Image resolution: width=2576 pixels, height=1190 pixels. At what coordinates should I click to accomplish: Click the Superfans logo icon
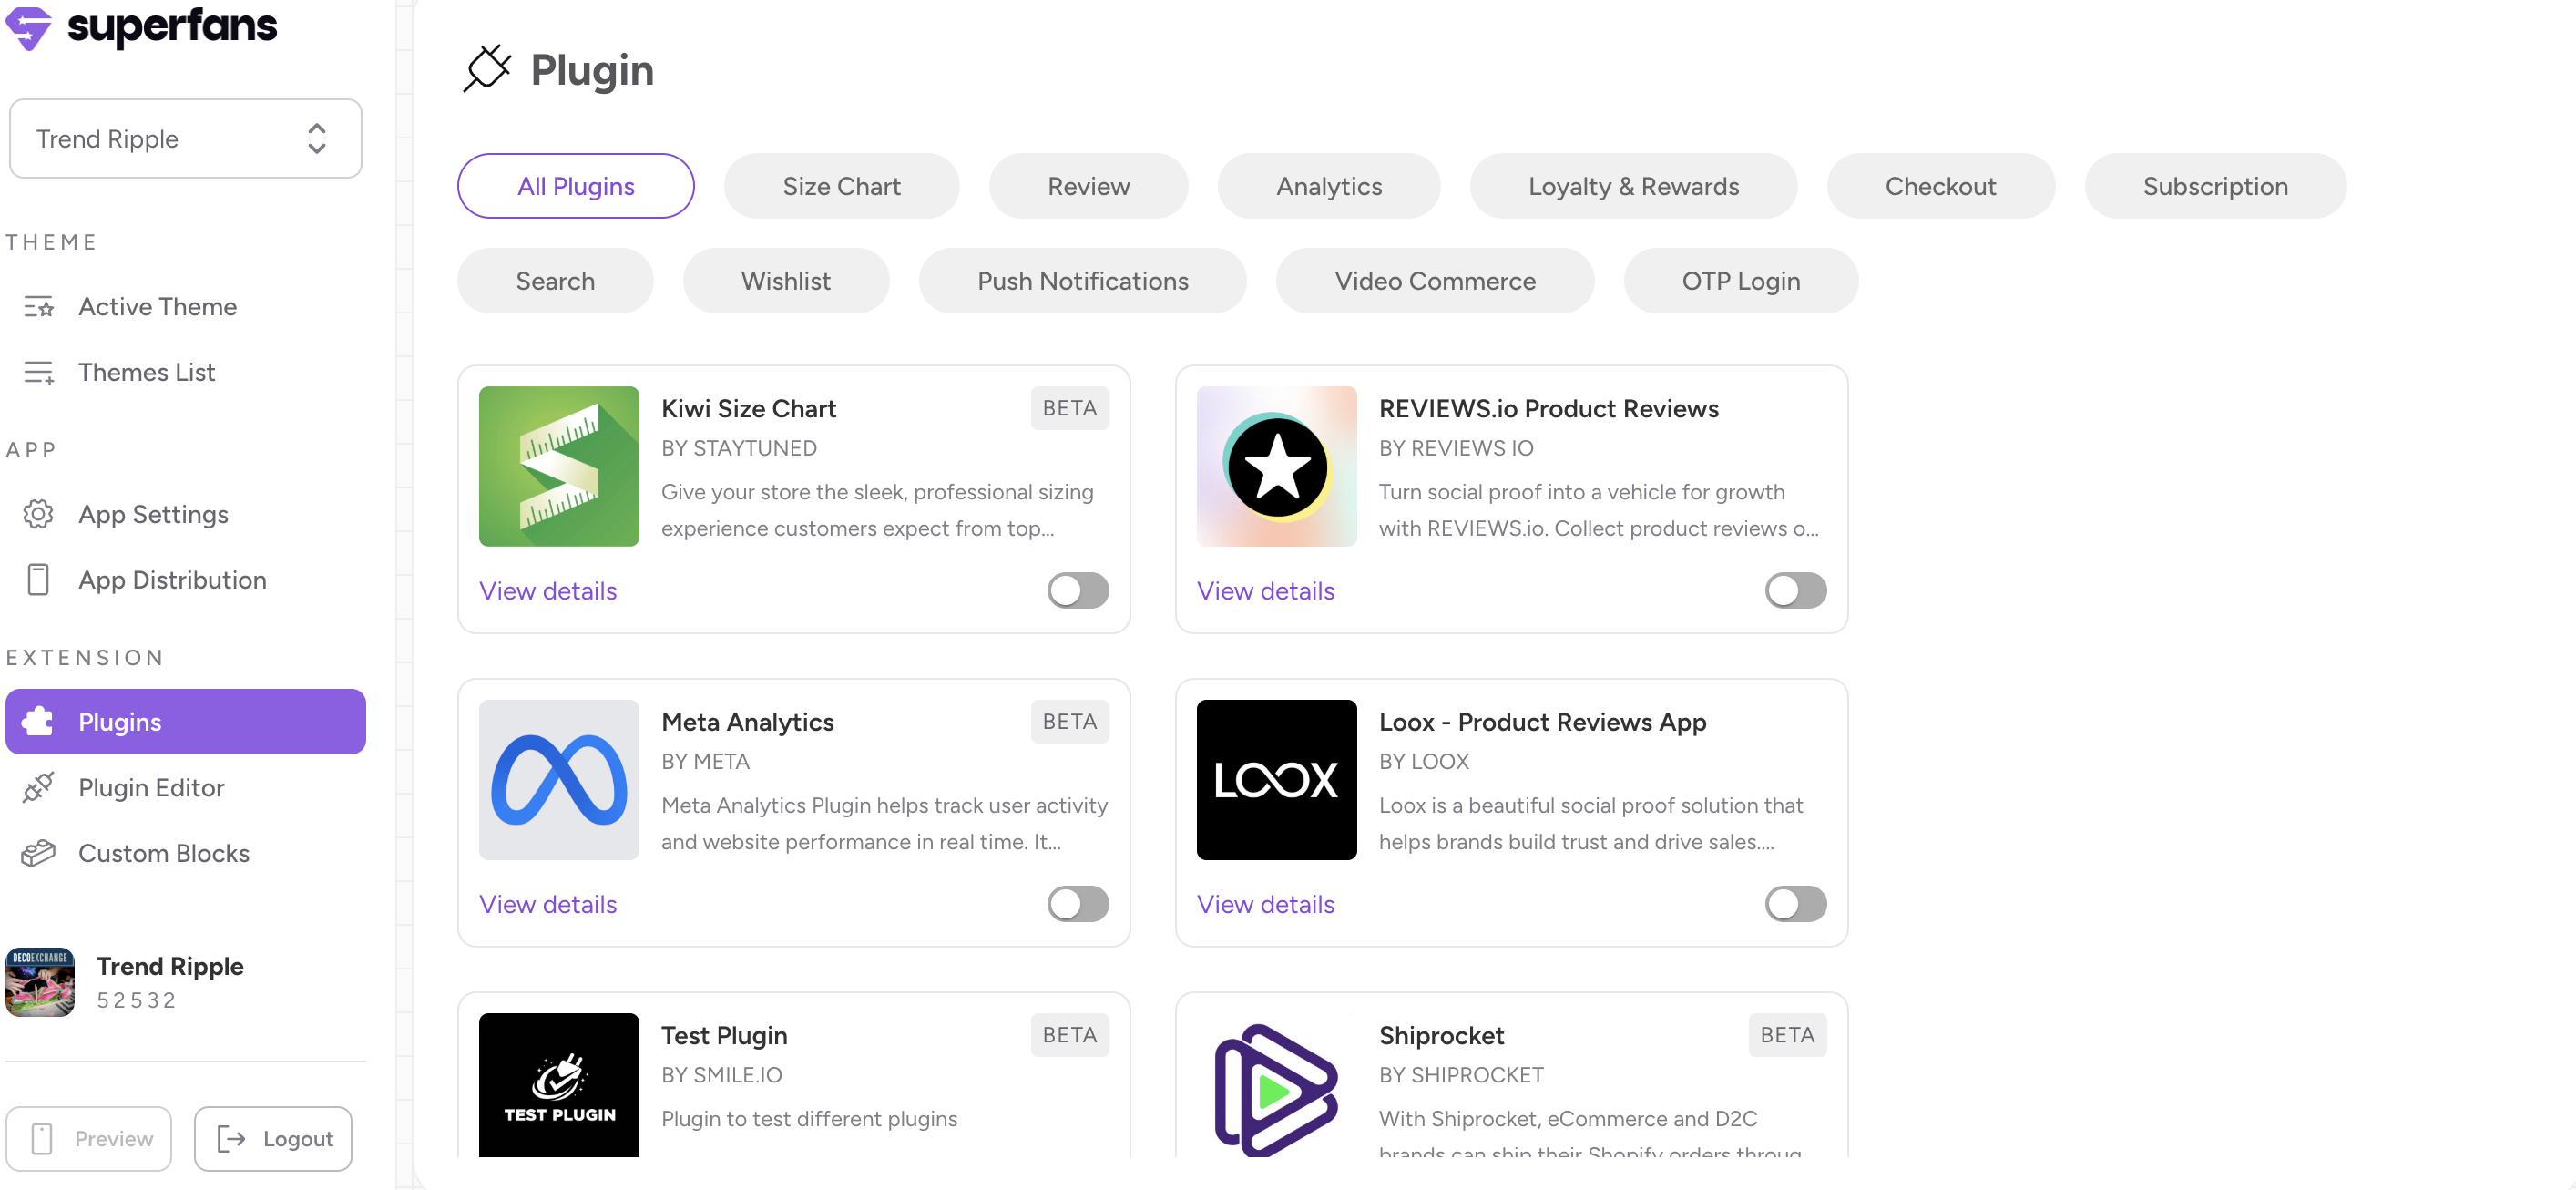point(28,27)
